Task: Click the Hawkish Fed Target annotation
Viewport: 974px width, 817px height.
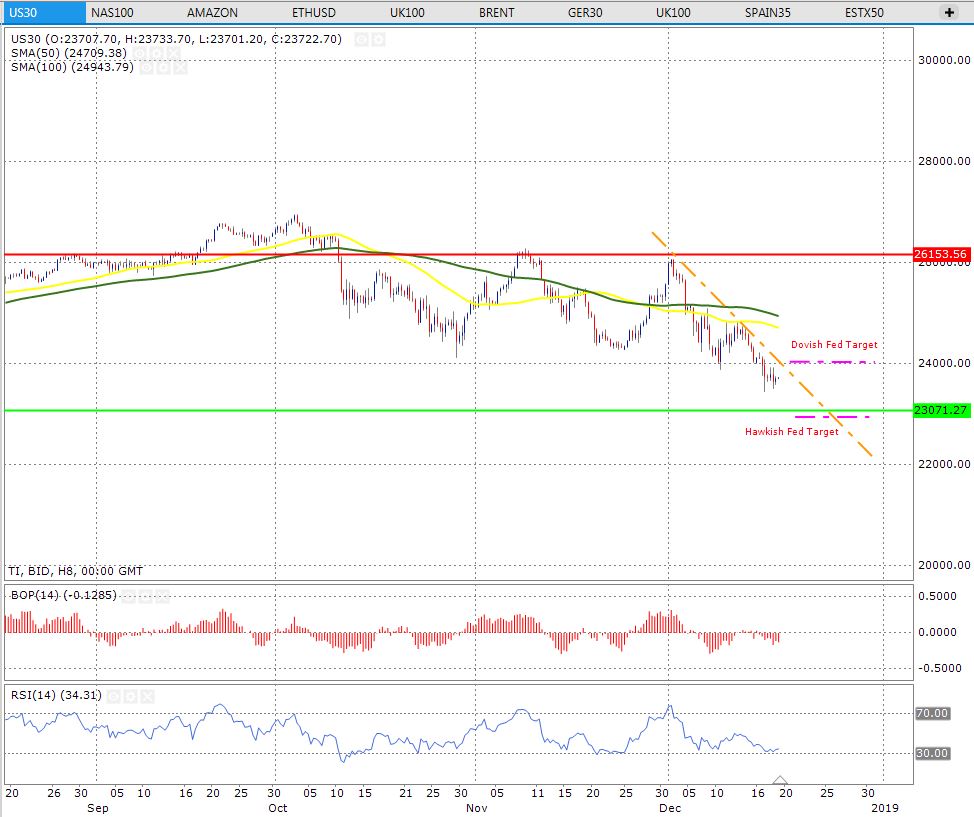Action: 791,432
